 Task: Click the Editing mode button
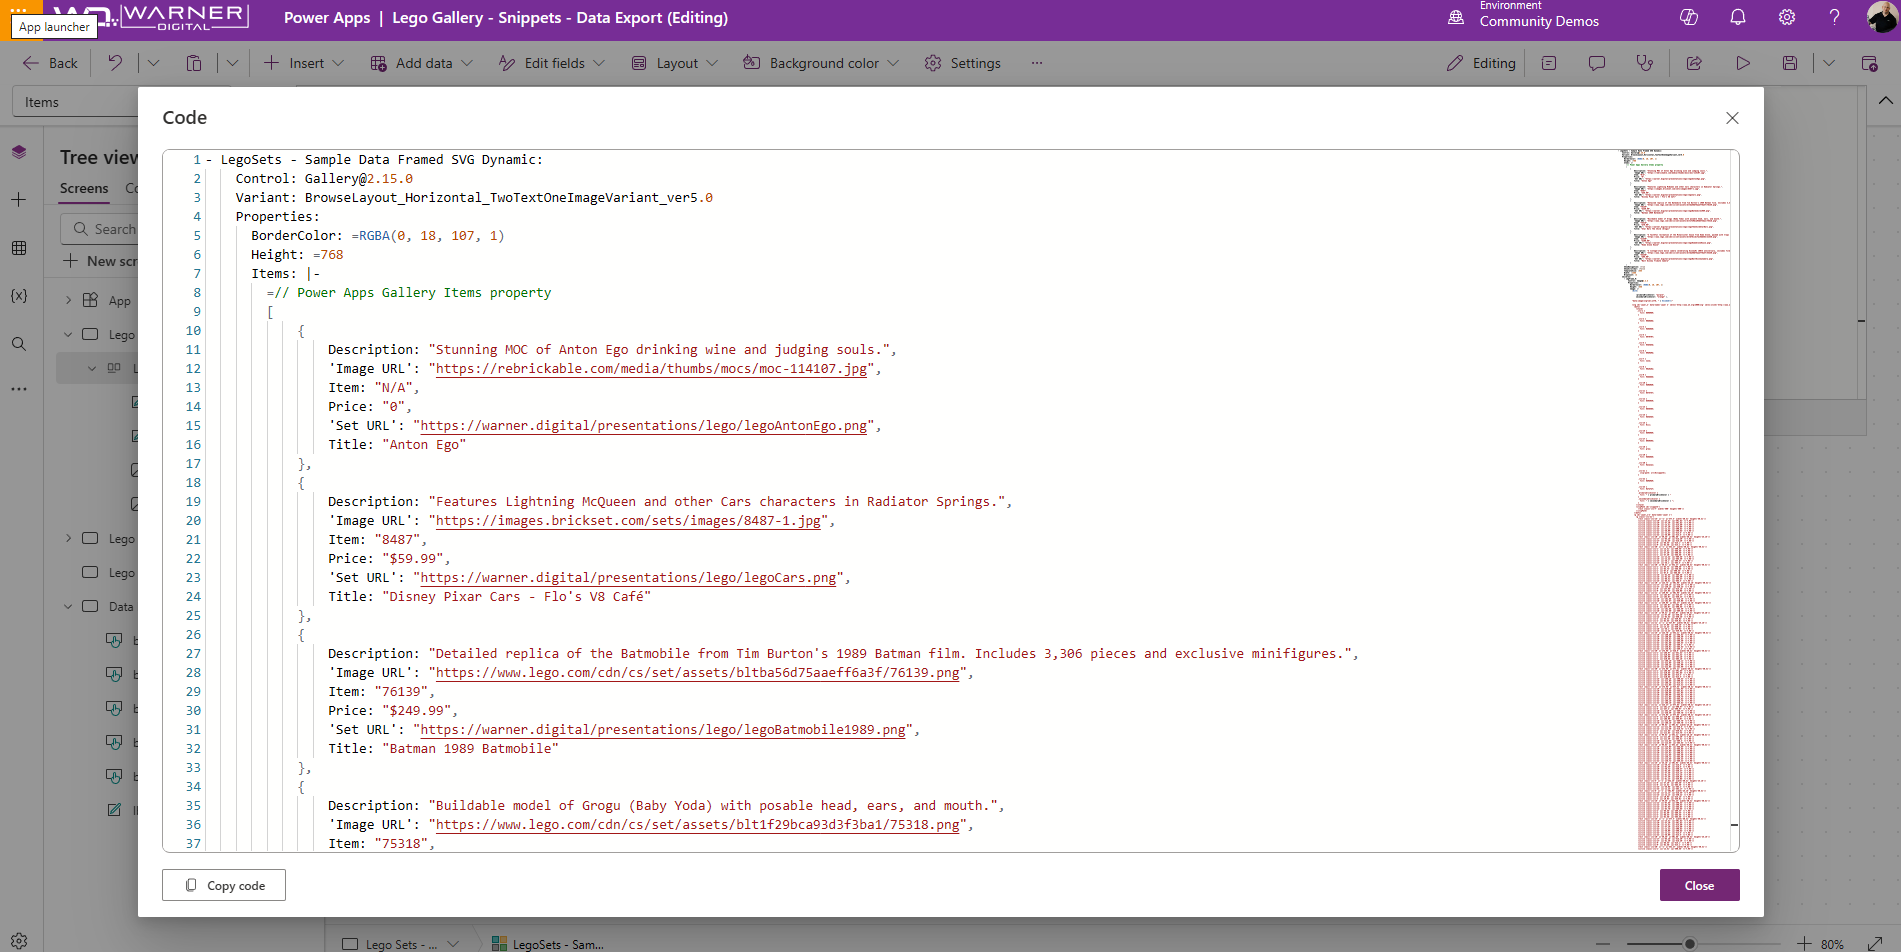point(1481,63)
